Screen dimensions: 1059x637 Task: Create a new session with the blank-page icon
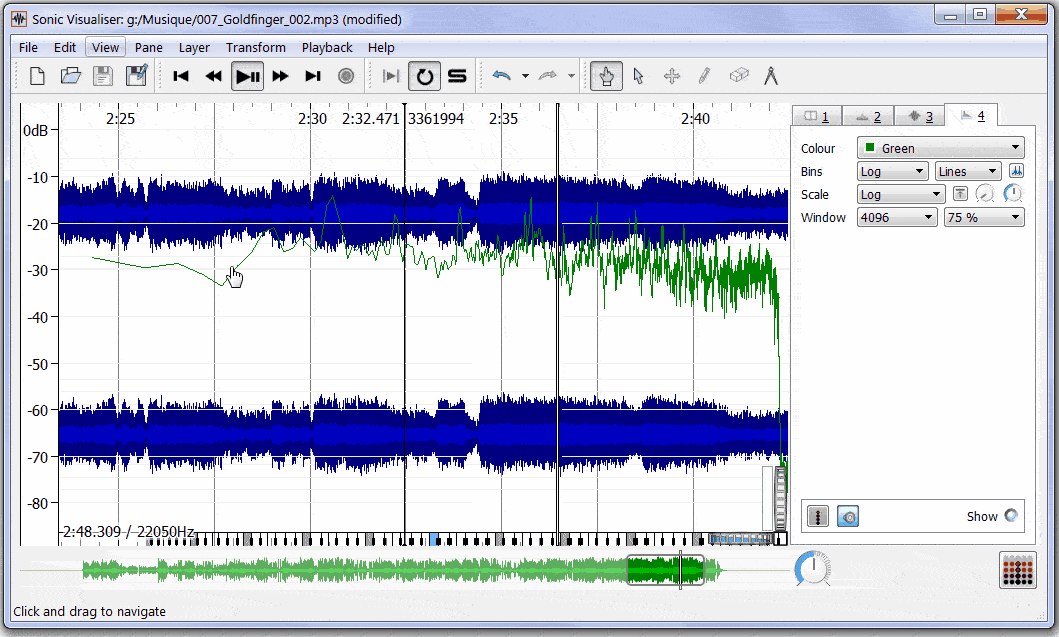click(37, 76)
